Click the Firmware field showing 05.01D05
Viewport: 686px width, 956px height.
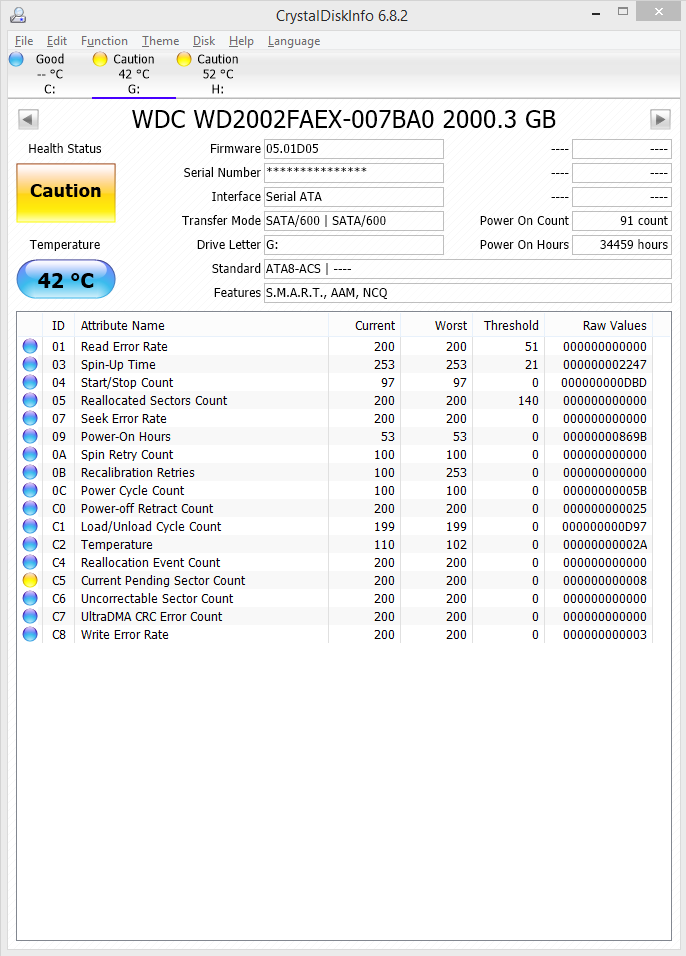click(353, 149)
